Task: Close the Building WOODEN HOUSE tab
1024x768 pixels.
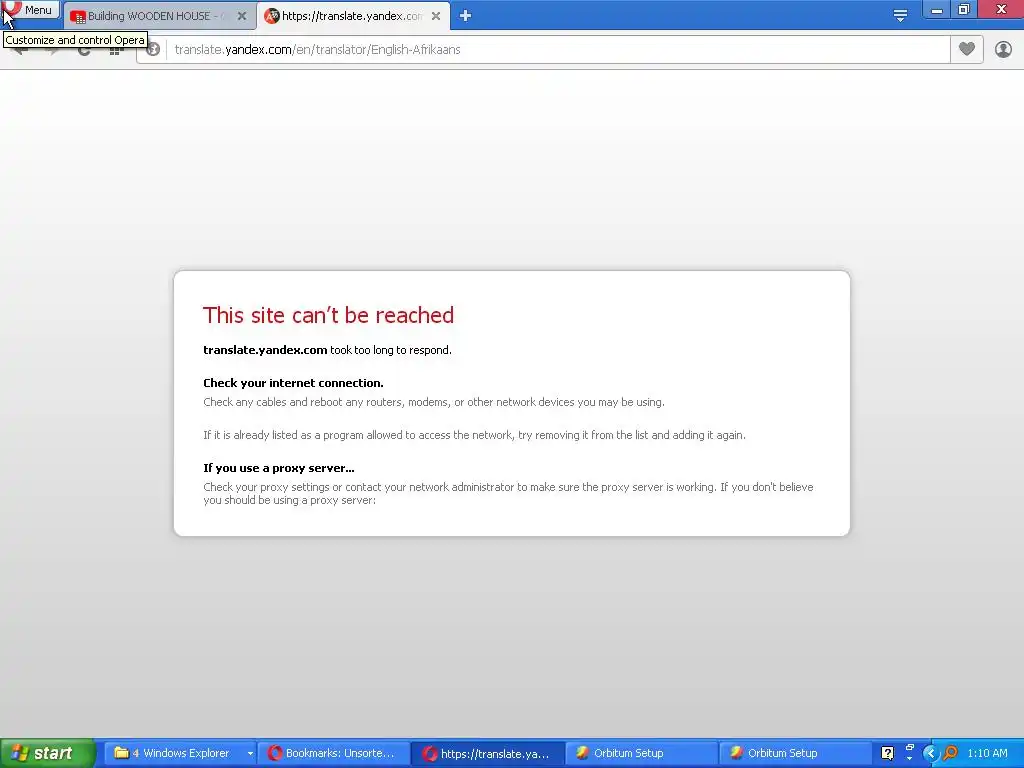Action: [x=242, y=16]
